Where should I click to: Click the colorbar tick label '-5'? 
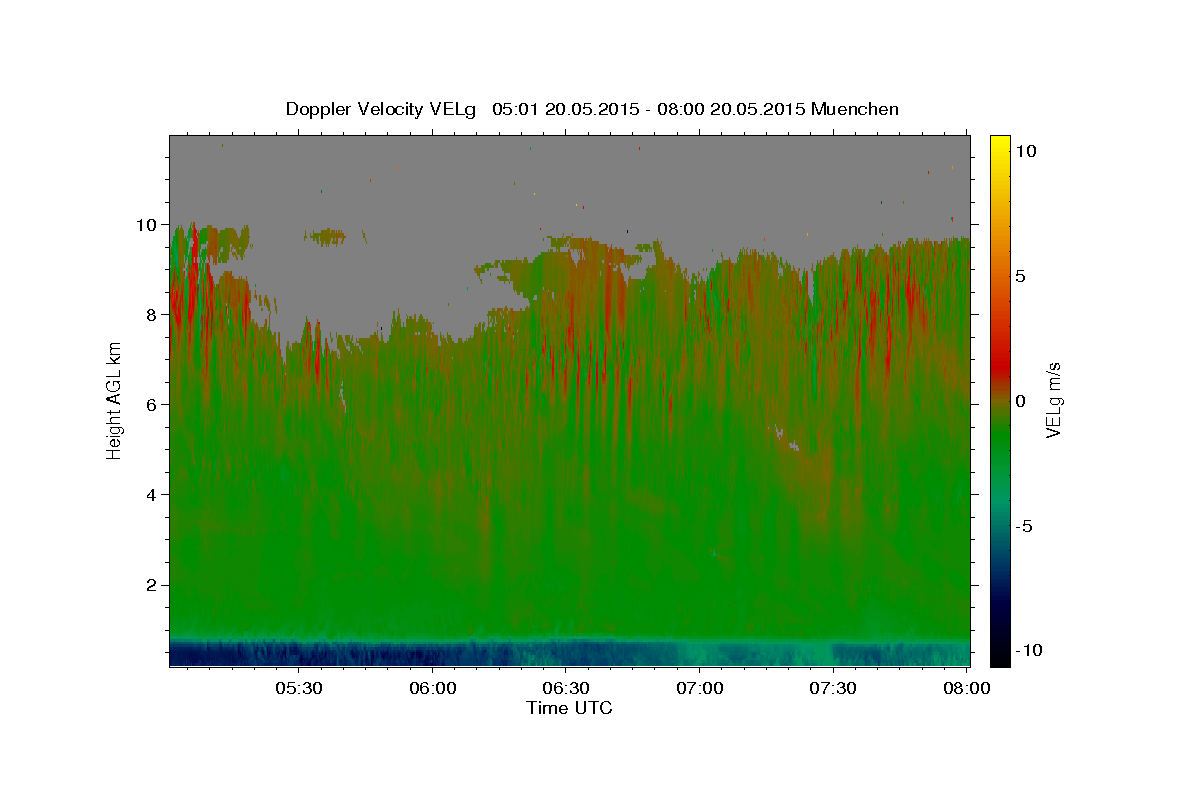point(1025,526)
